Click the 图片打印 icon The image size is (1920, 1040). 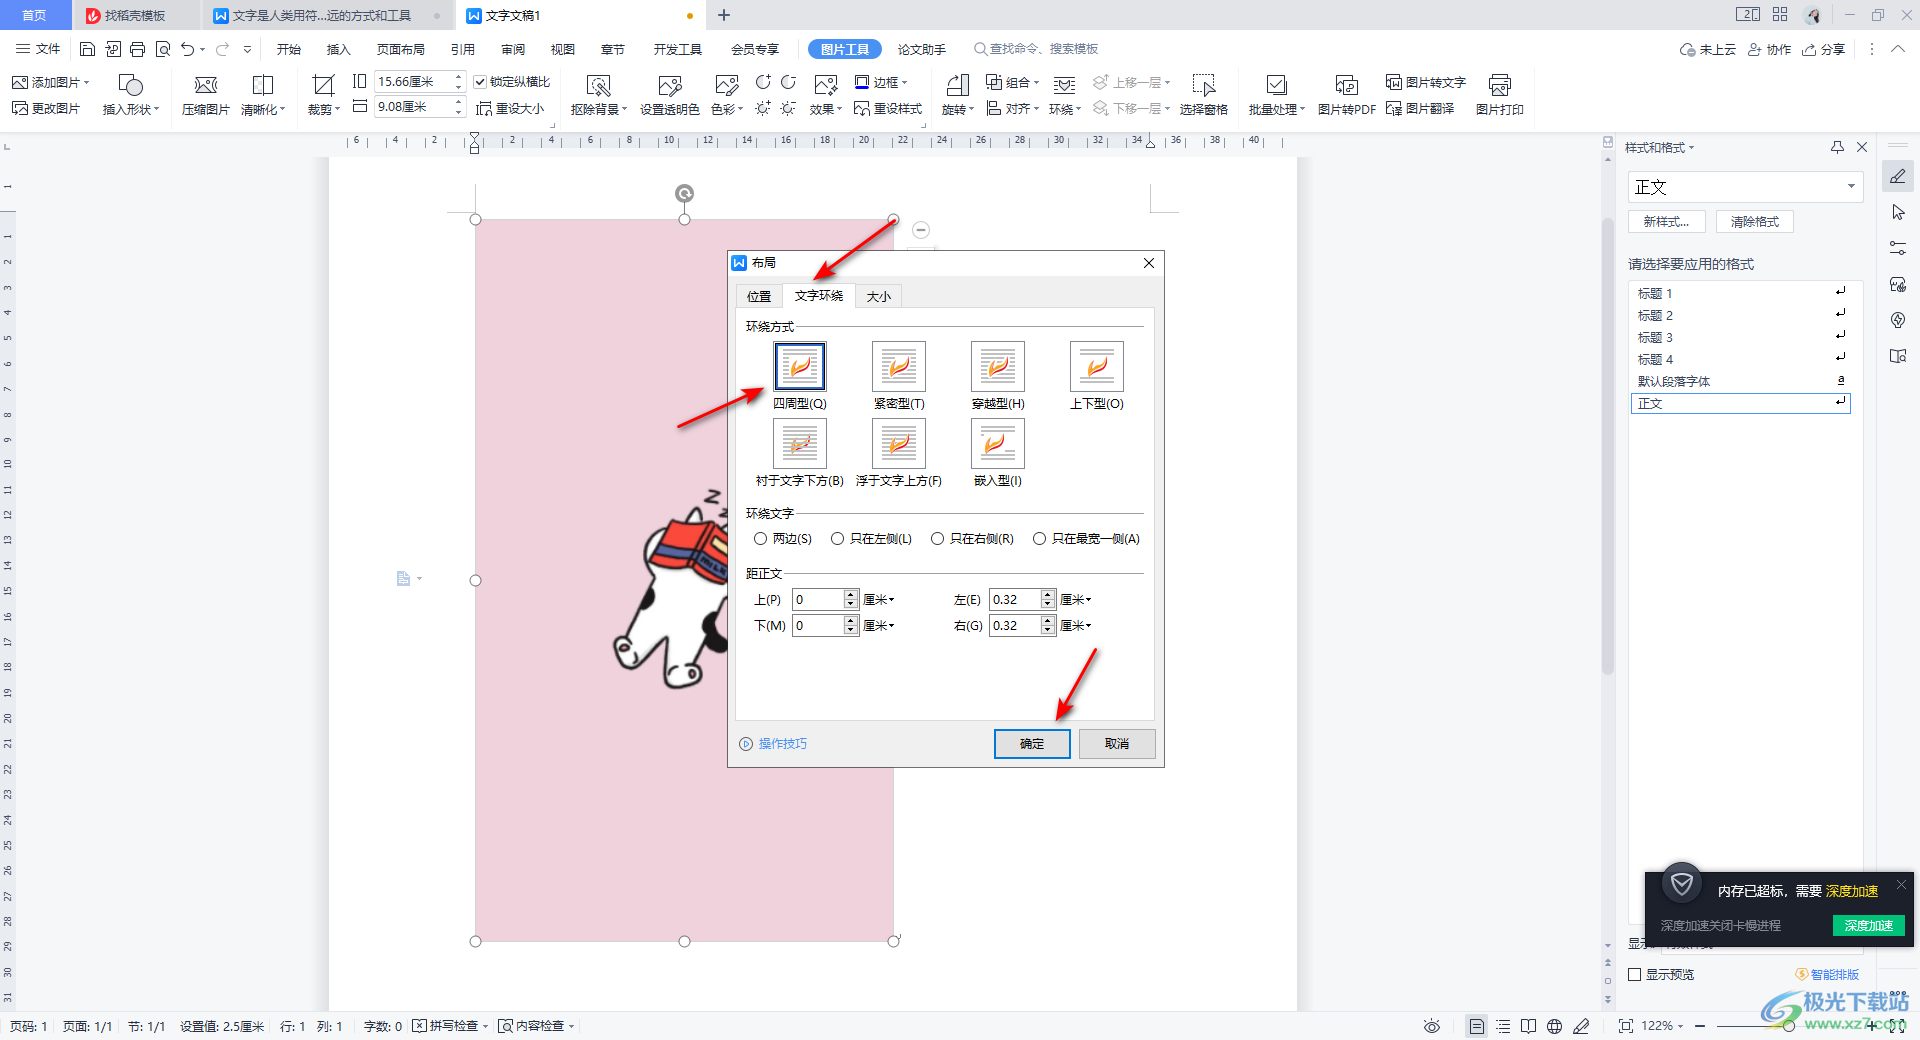coord(1499,86)
